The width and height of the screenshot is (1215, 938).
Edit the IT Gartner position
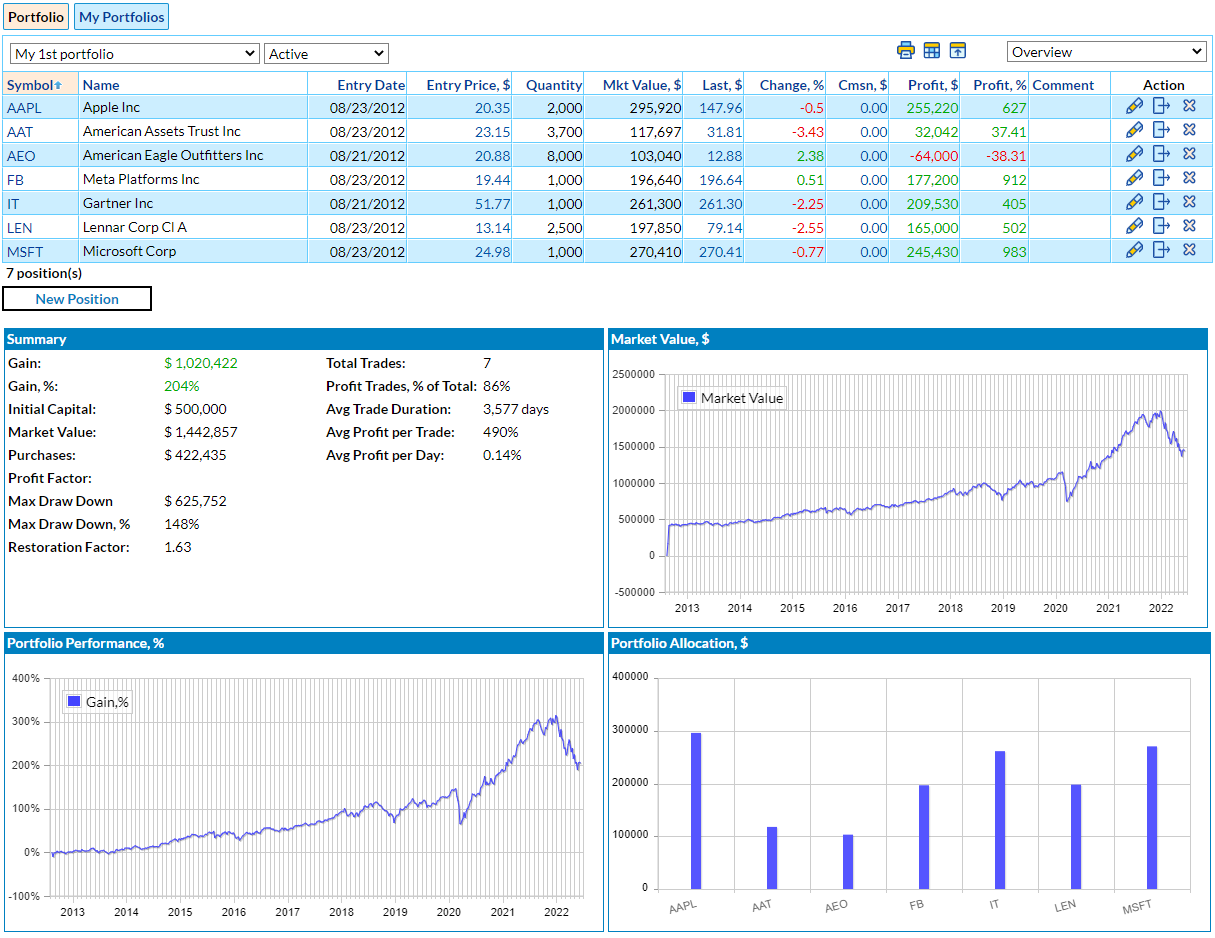point(1134,201)
